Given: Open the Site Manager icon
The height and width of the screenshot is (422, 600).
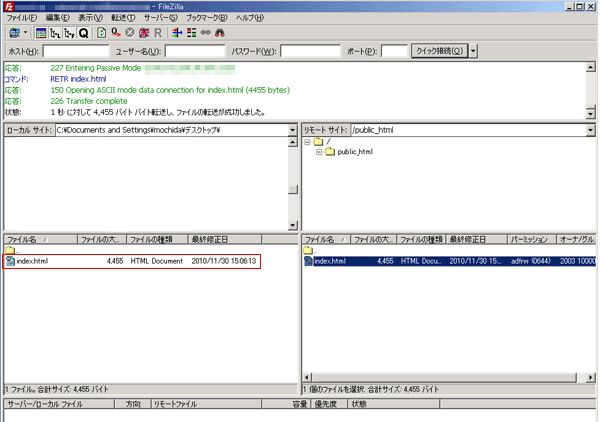Looking at the screenshot, I should coord(15,33).
